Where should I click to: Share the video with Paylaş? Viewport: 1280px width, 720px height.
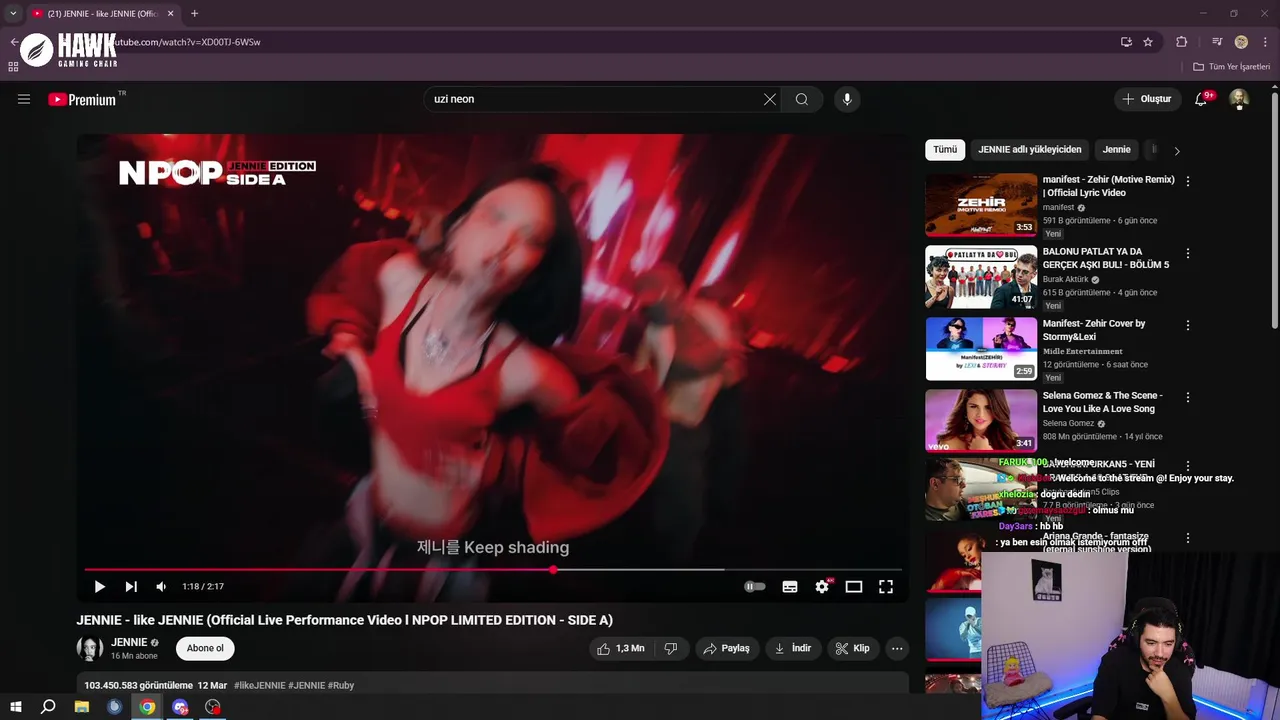[727, 648]
